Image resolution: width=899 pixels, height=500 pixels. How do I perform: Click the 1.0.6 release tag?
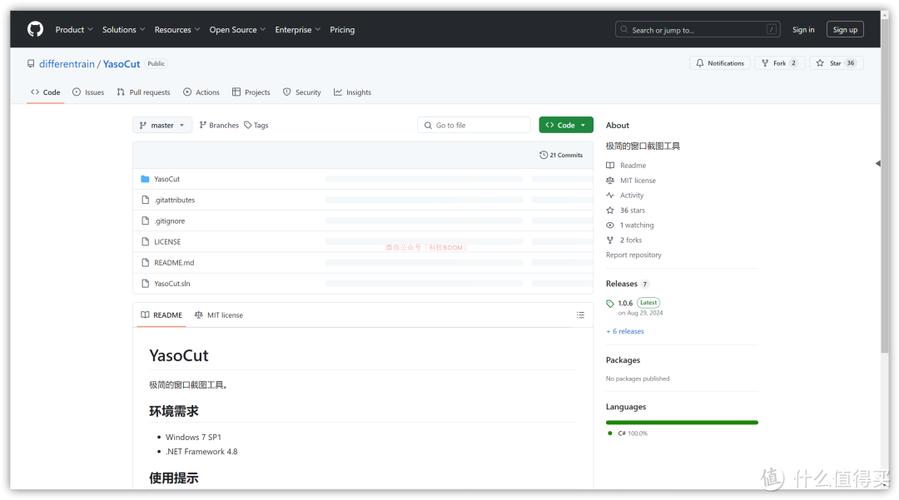coord(625,303)
